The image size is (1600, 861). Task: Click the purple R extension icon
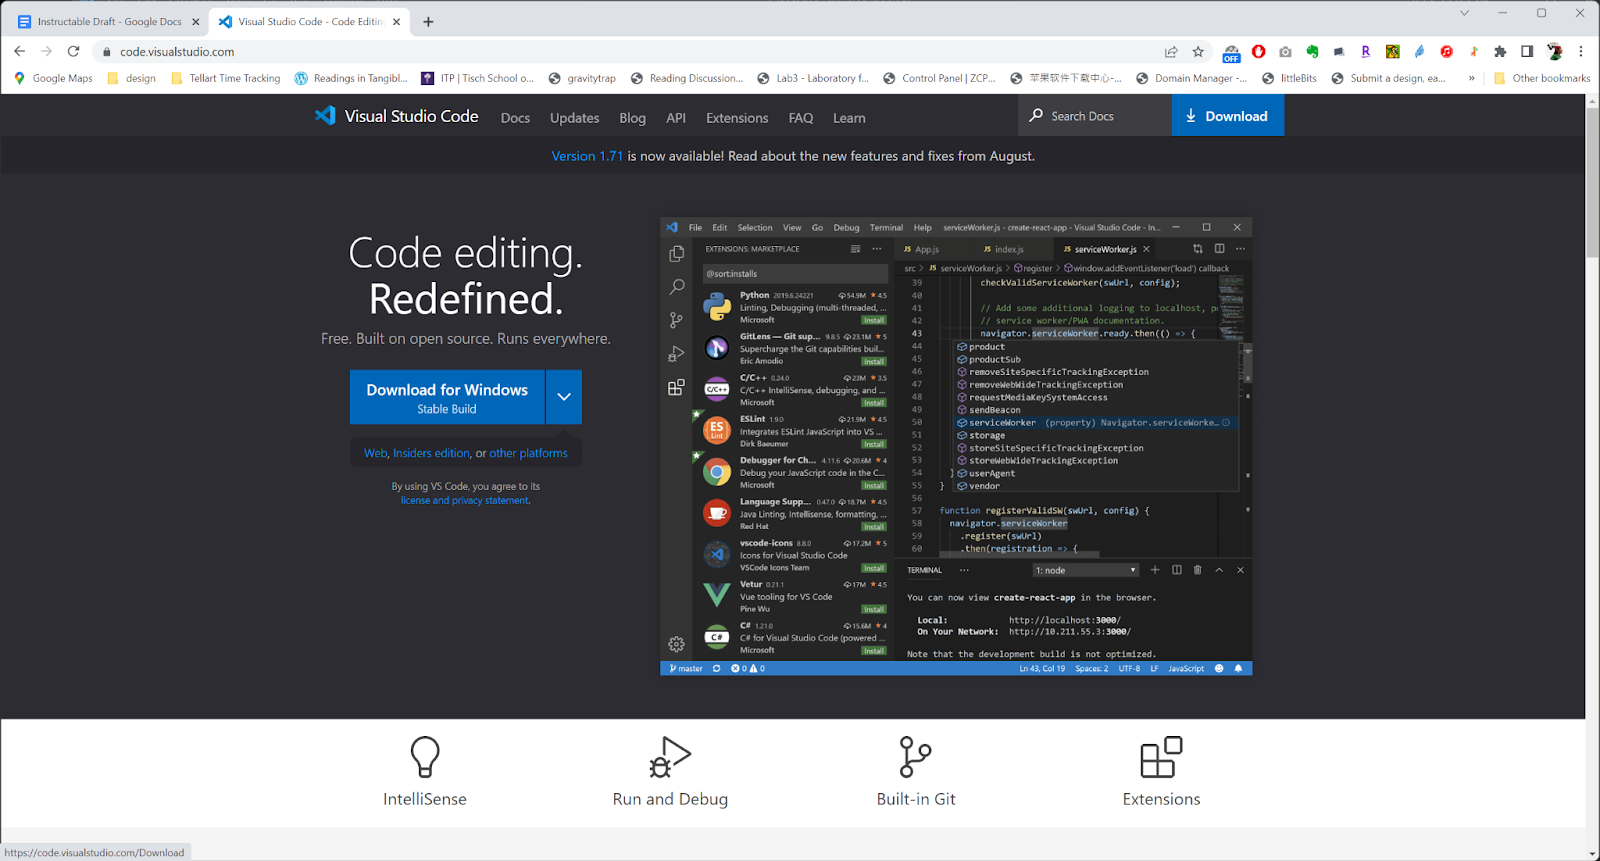tap(1366, 52)
